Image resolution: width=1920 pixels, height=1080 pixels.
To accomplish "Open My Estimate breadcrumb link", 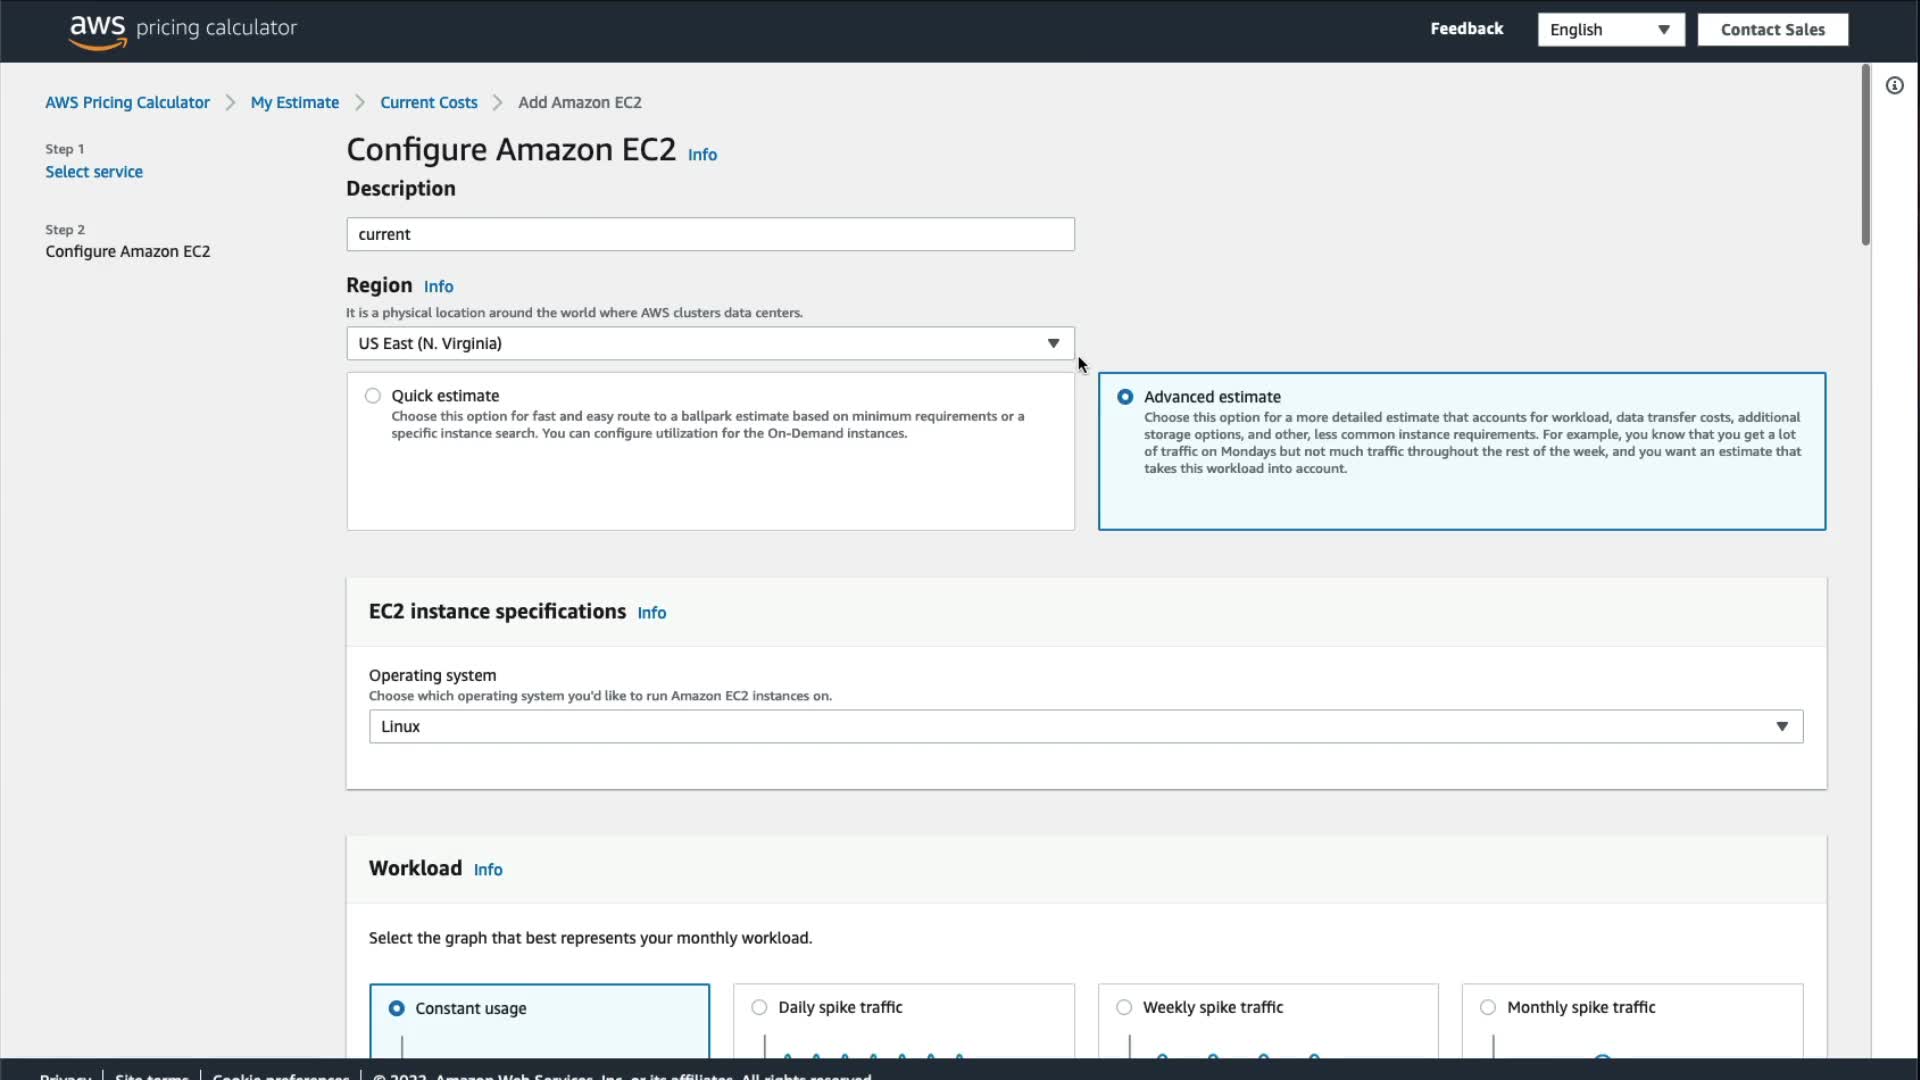I will pos(294,103).
